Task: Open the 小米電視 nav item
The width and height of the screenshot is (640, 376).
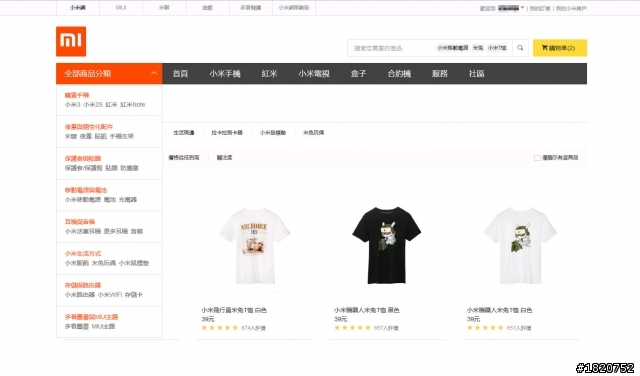Action: pos(313,73)
